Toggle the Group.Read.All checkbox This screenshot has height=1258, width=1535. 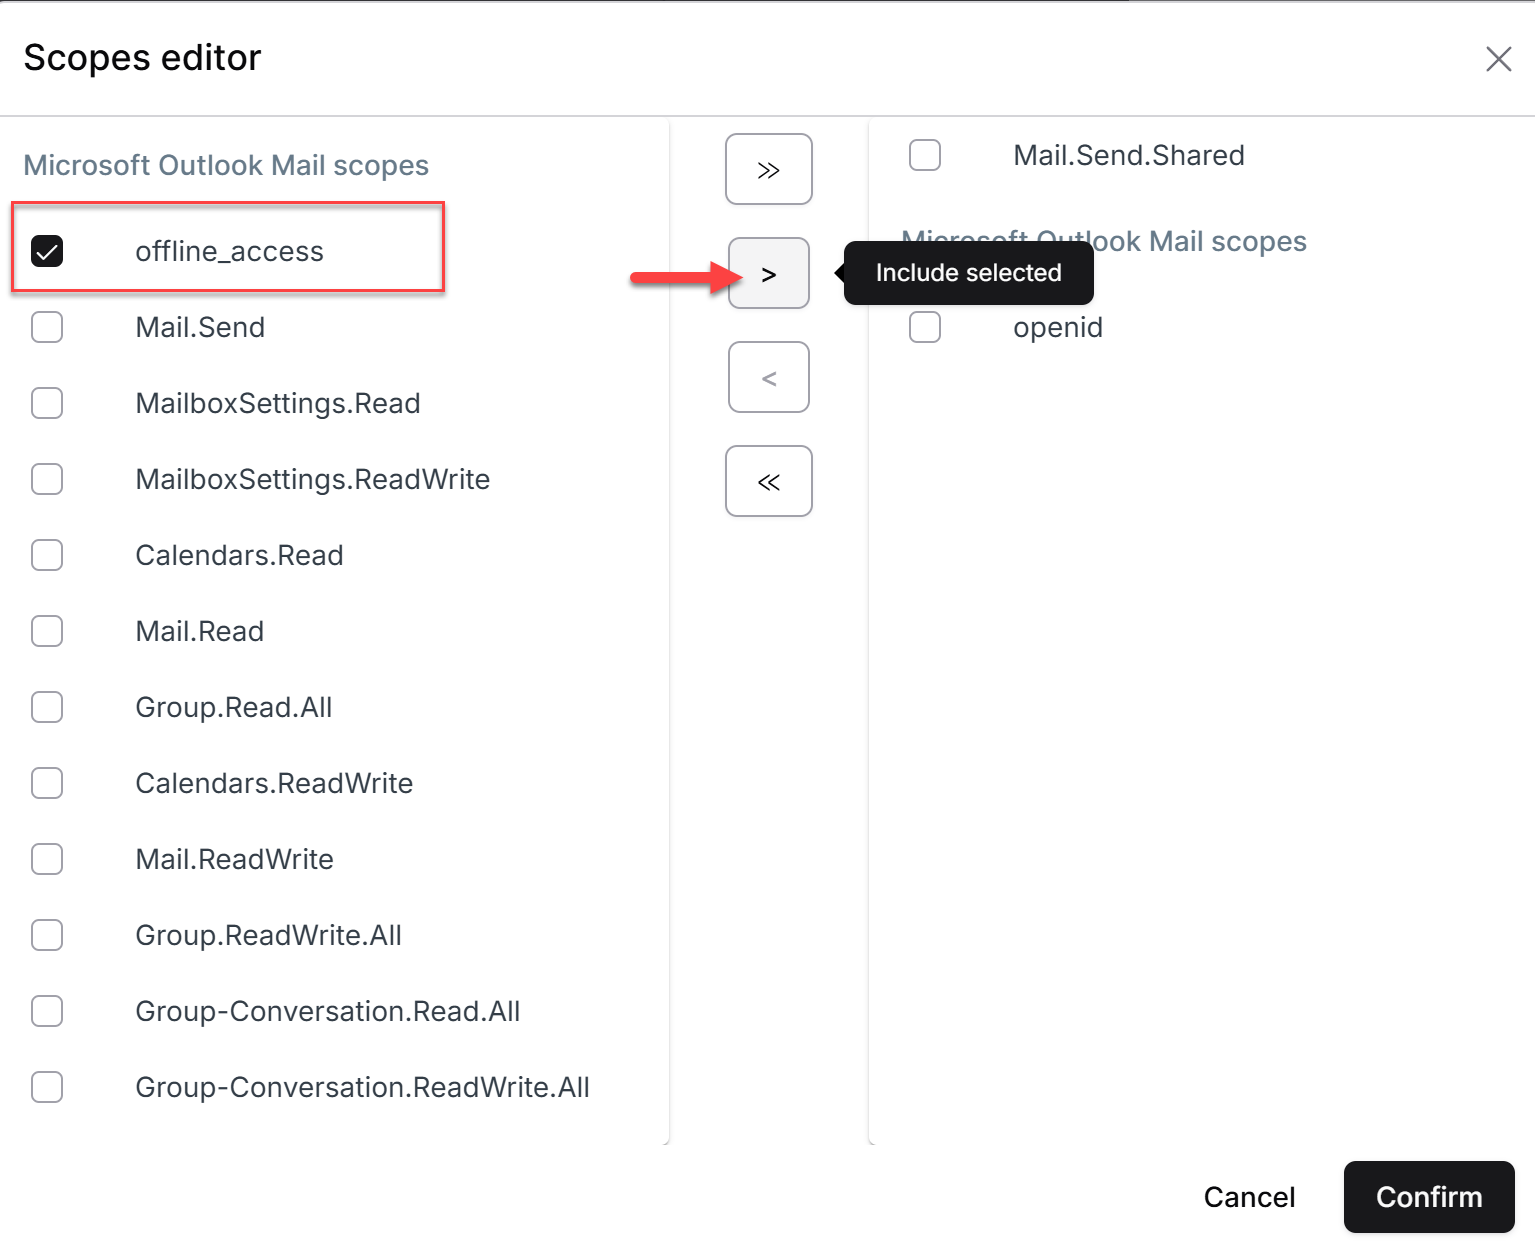point(47,707)
